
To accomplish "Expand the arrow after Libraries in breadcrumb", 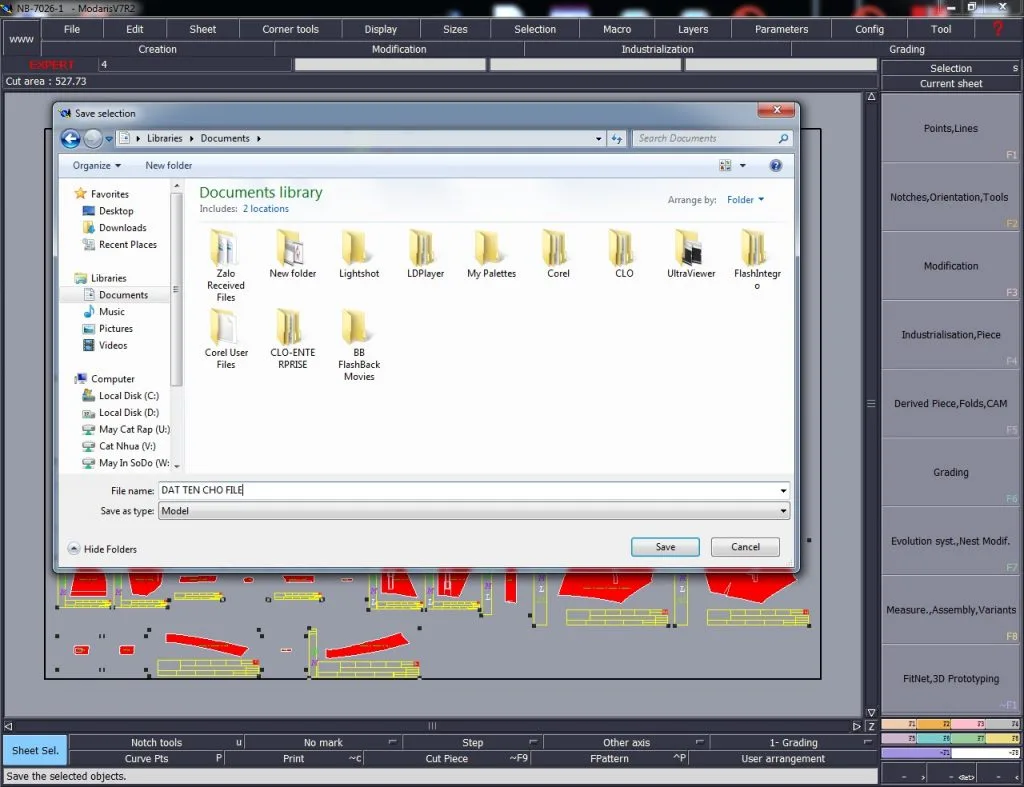I will pos(191,138).
